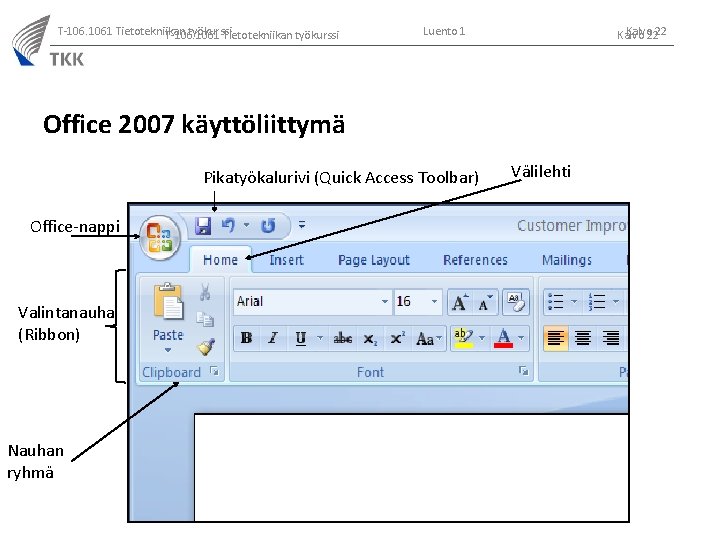Viewport: 720px width, 540px height.
Task: Click the Shrink Font icon
Action: [x=485, y=302]
